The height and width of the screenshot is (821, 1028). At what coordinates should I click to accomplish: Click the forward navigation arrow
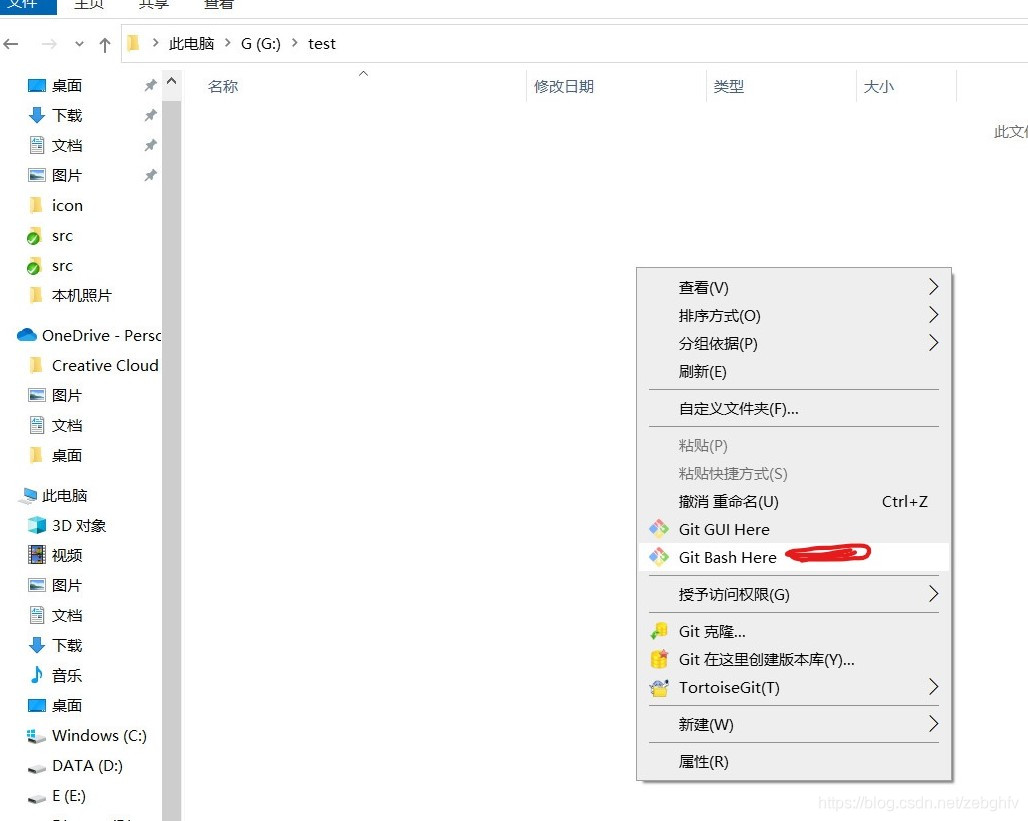pyautogui.click(x=49, y=44)
